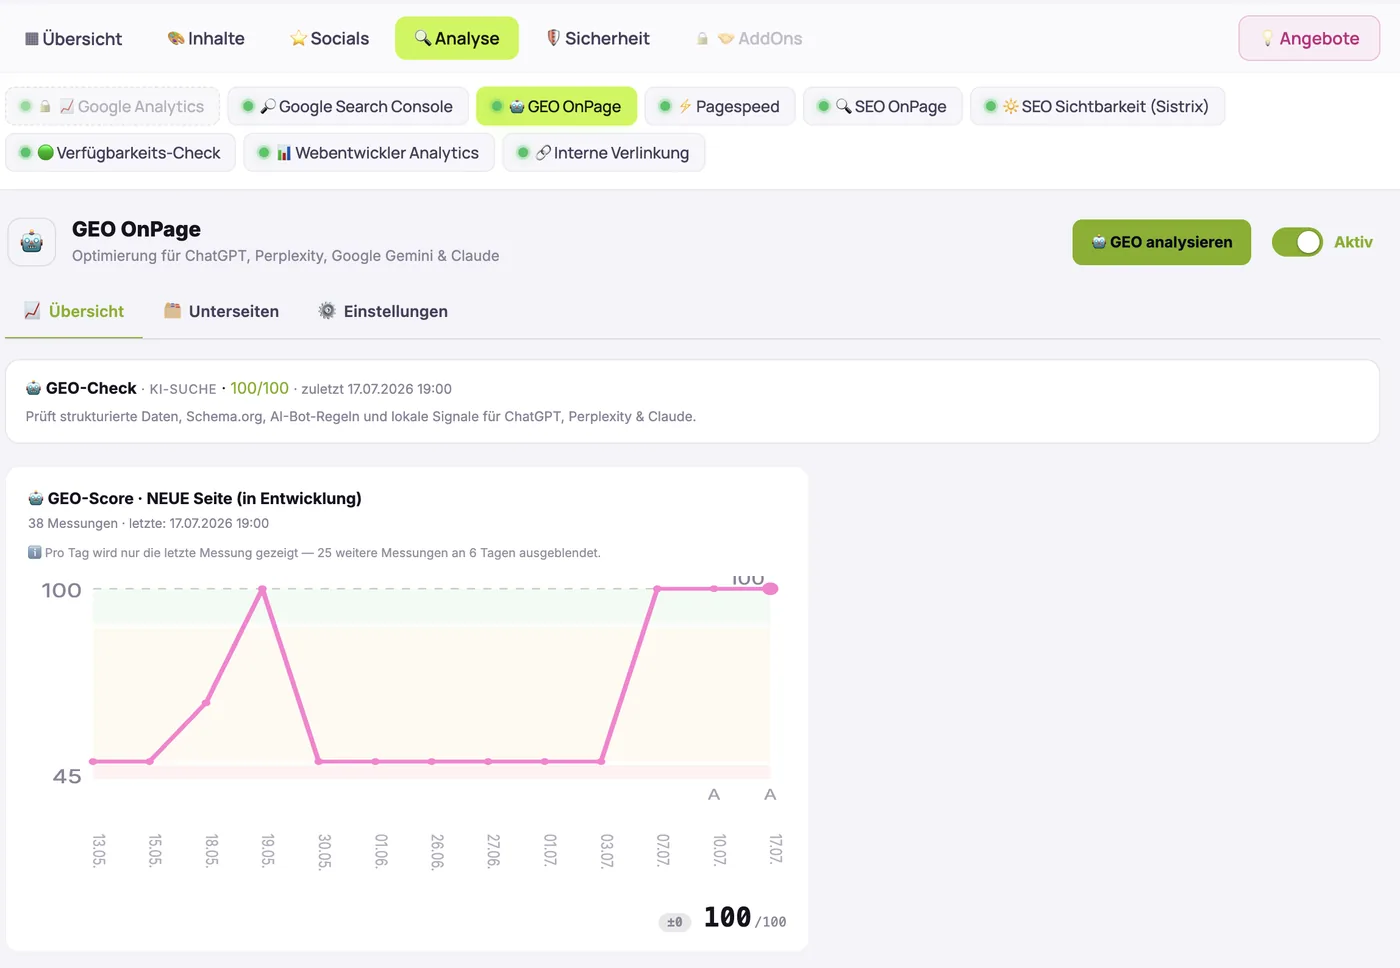Click the chart point at 07.07.
Image resolution: width=1400 pixels, height=968 pixels.
click(x=657, y=589)
